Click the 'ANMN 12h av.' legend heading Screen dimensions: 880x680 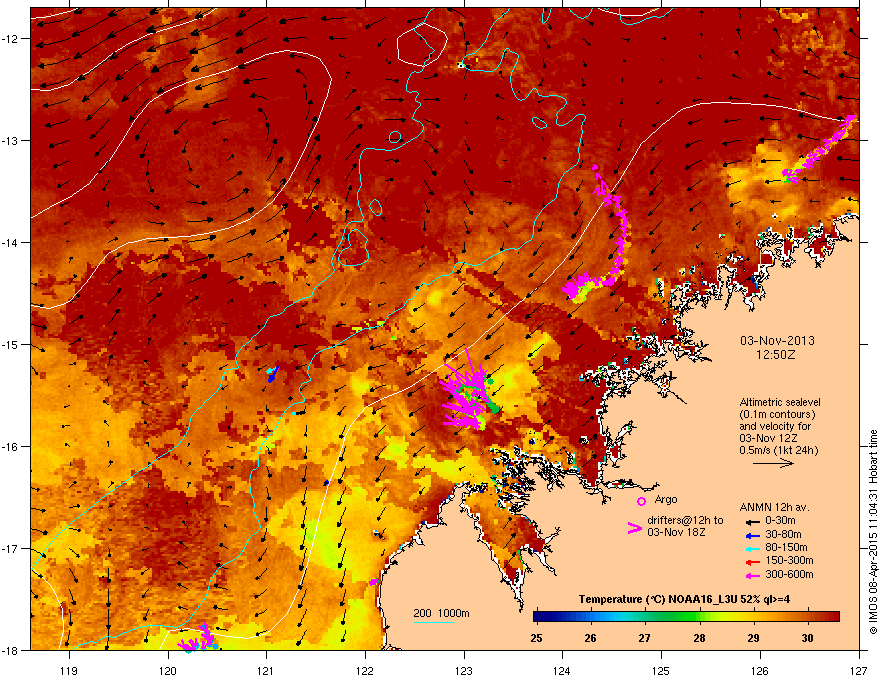click(774, 507)
